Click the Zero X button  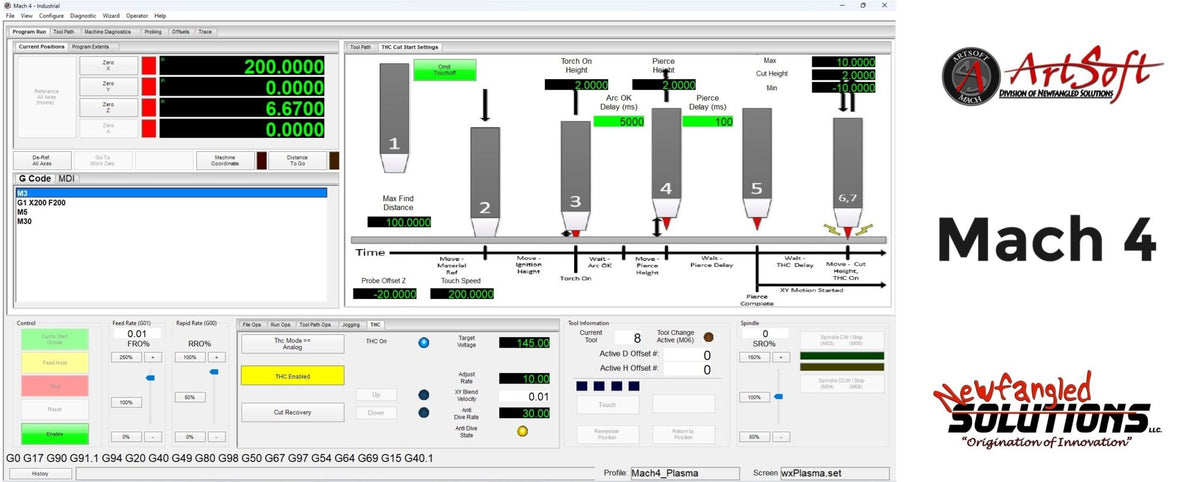pyautogui.click(x=108, y=66)
